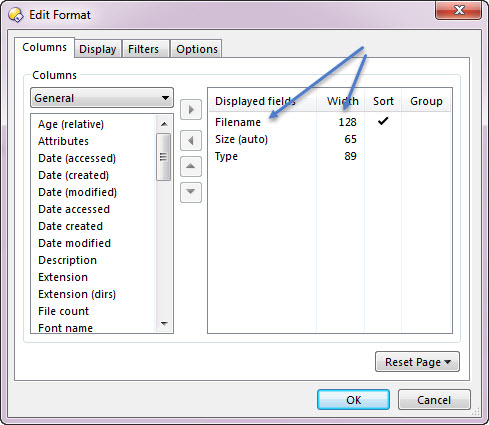Select Extension (dirs) in the list
The height and width of the screenshot is (425, 489).
77,294
